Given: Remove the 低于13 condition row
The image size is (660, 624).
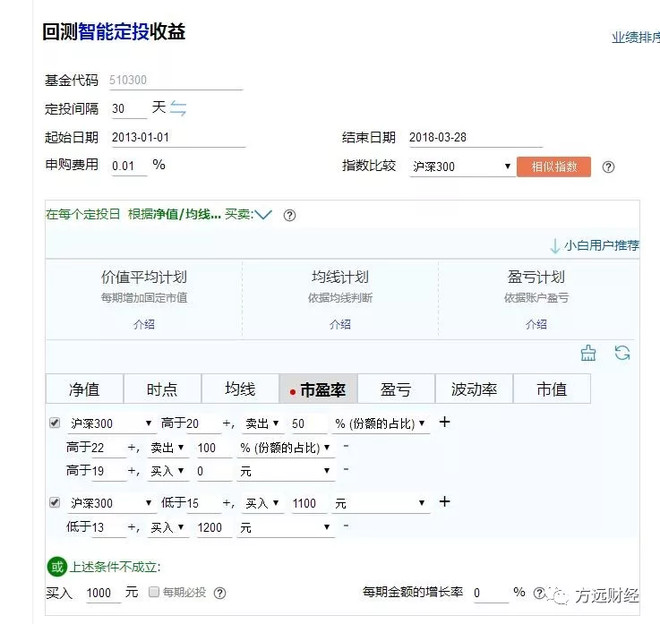Looking at the screenshot, I should coord(346,525).
